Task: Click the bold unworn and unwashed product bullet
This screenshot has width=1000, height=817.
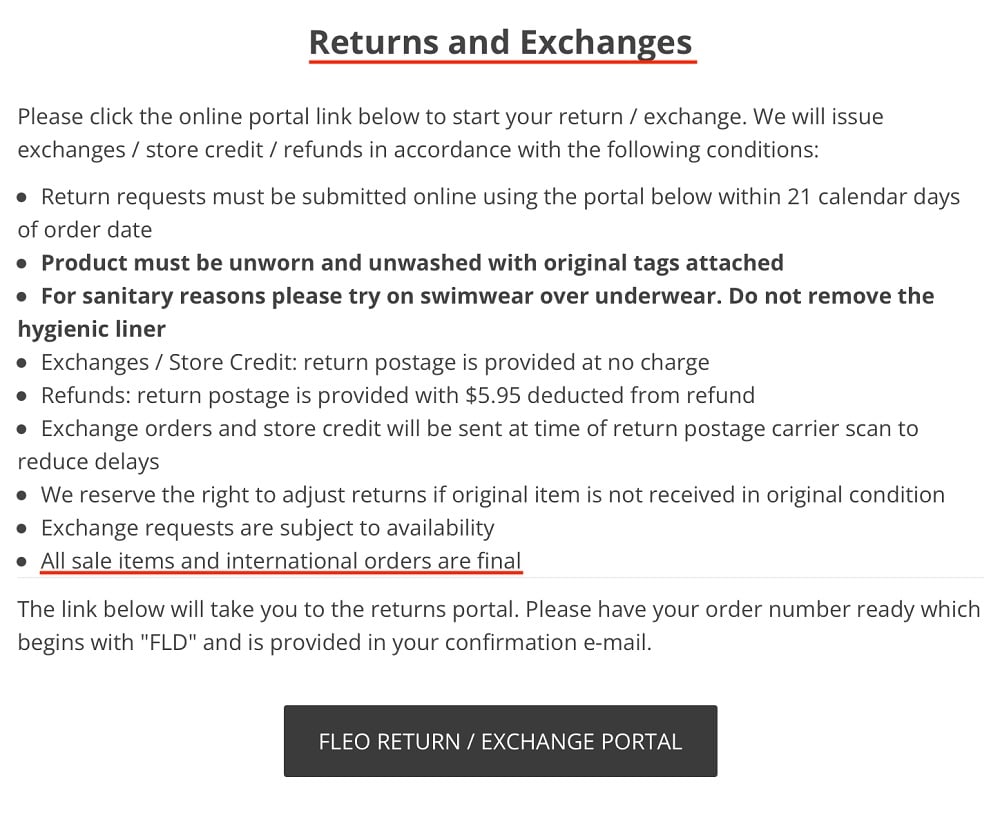Action: 411,262
